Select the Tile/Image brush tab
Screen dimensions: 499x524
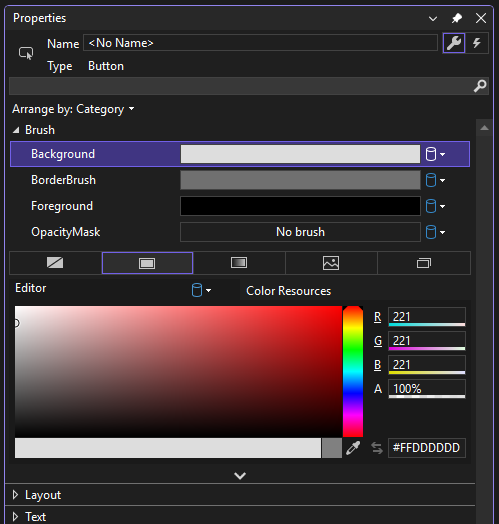[331, 263]
